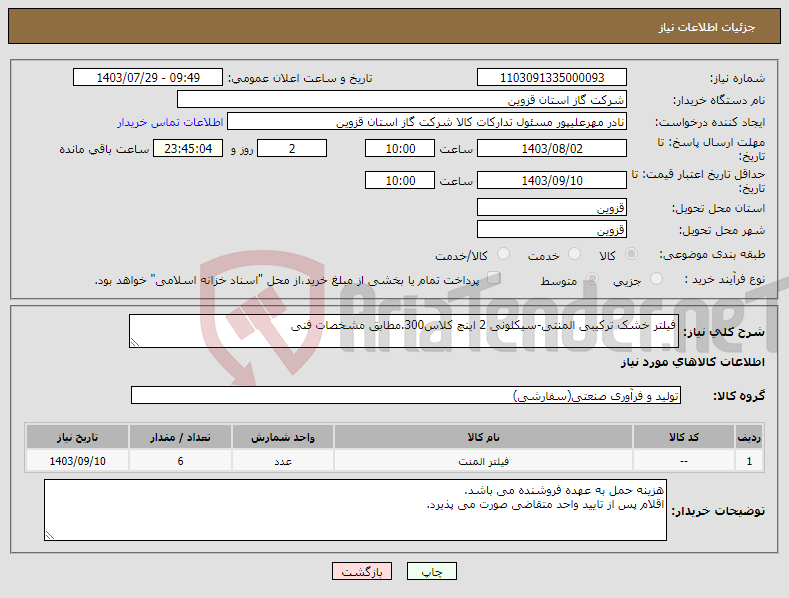The image size is (789, 598).
Task: Click the شماره نیاز field 1103091335000093
Action: click(x=551, y=78)
